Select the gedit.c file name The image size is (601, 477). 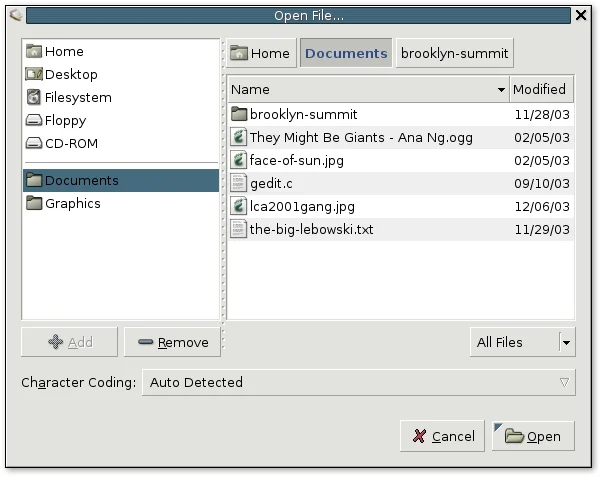pos(271,184)
